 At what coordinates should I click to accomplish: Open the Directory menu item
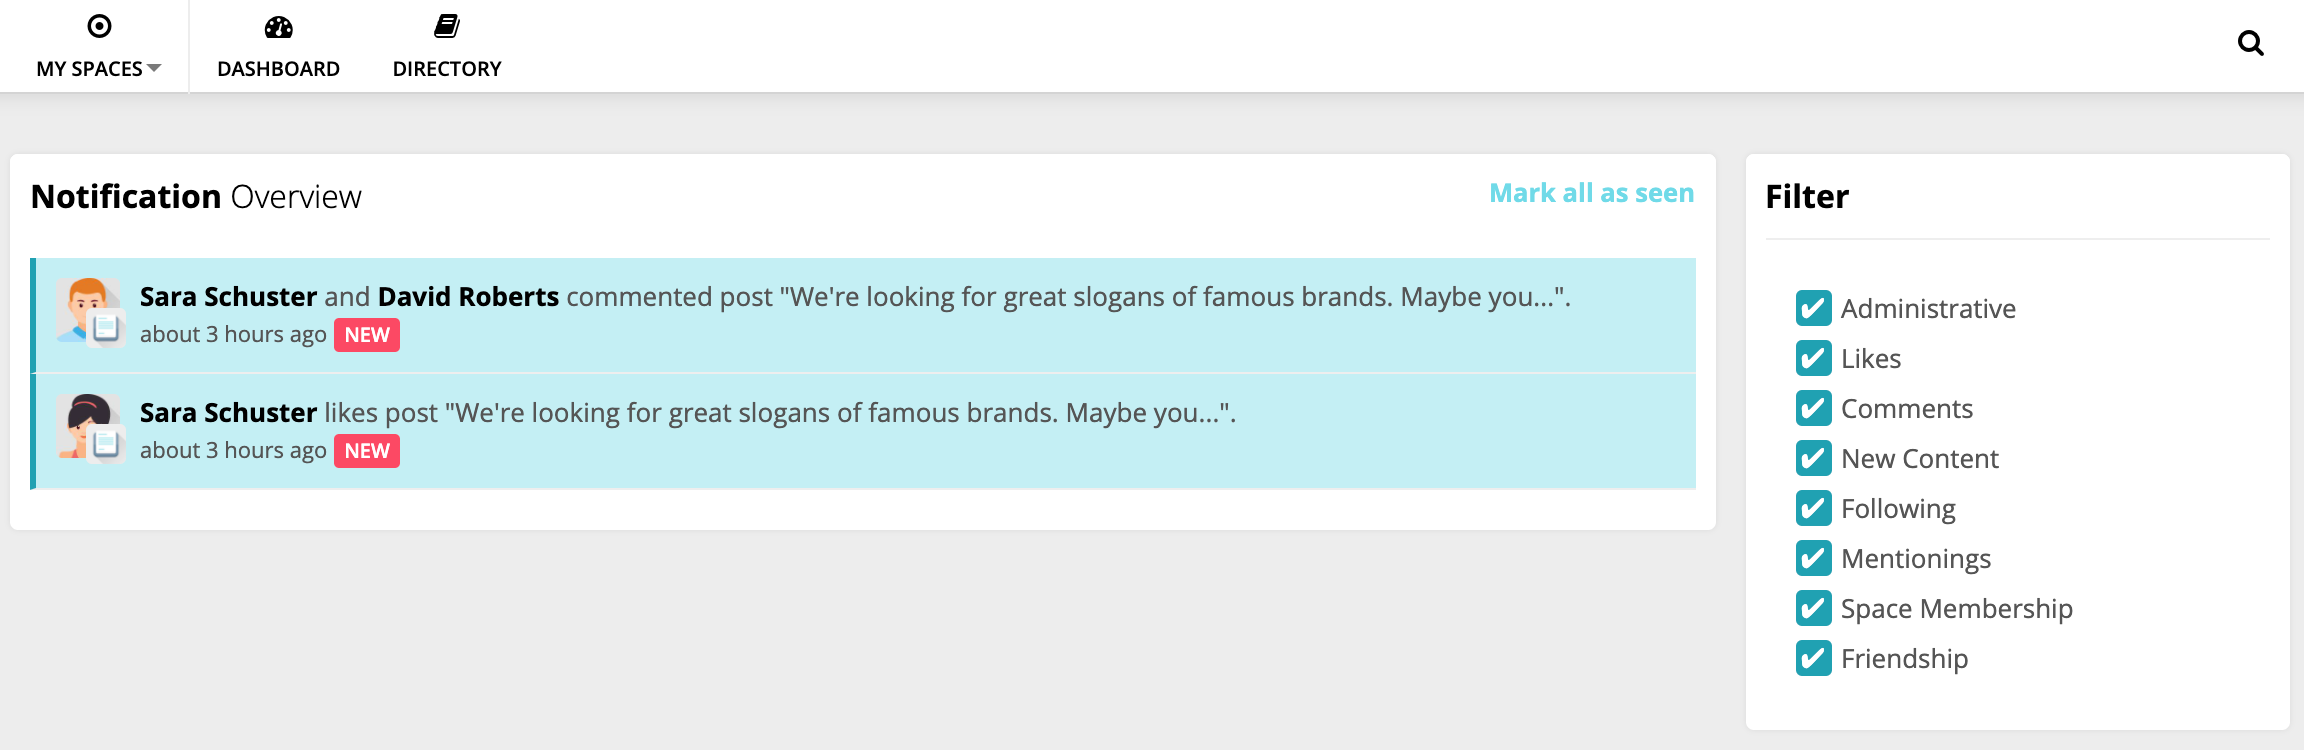pyautogui.click(x=446, y=47)
